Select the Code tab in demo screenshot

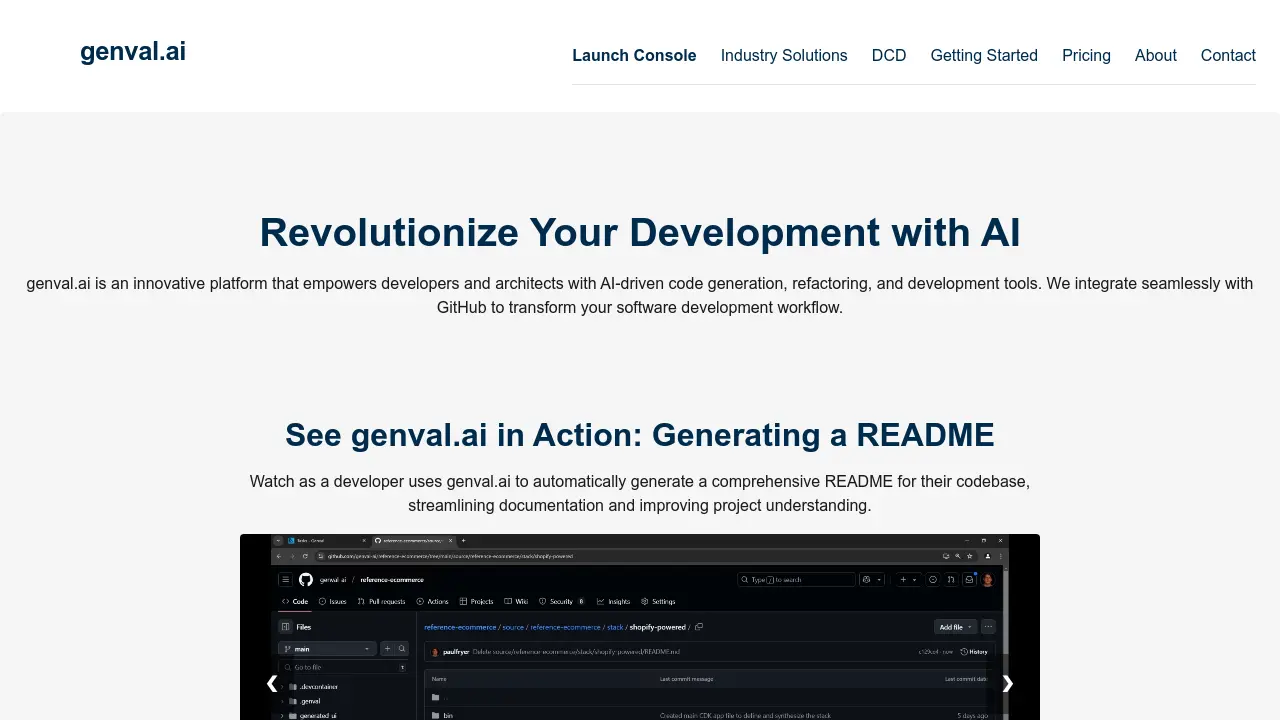(295, 602)
